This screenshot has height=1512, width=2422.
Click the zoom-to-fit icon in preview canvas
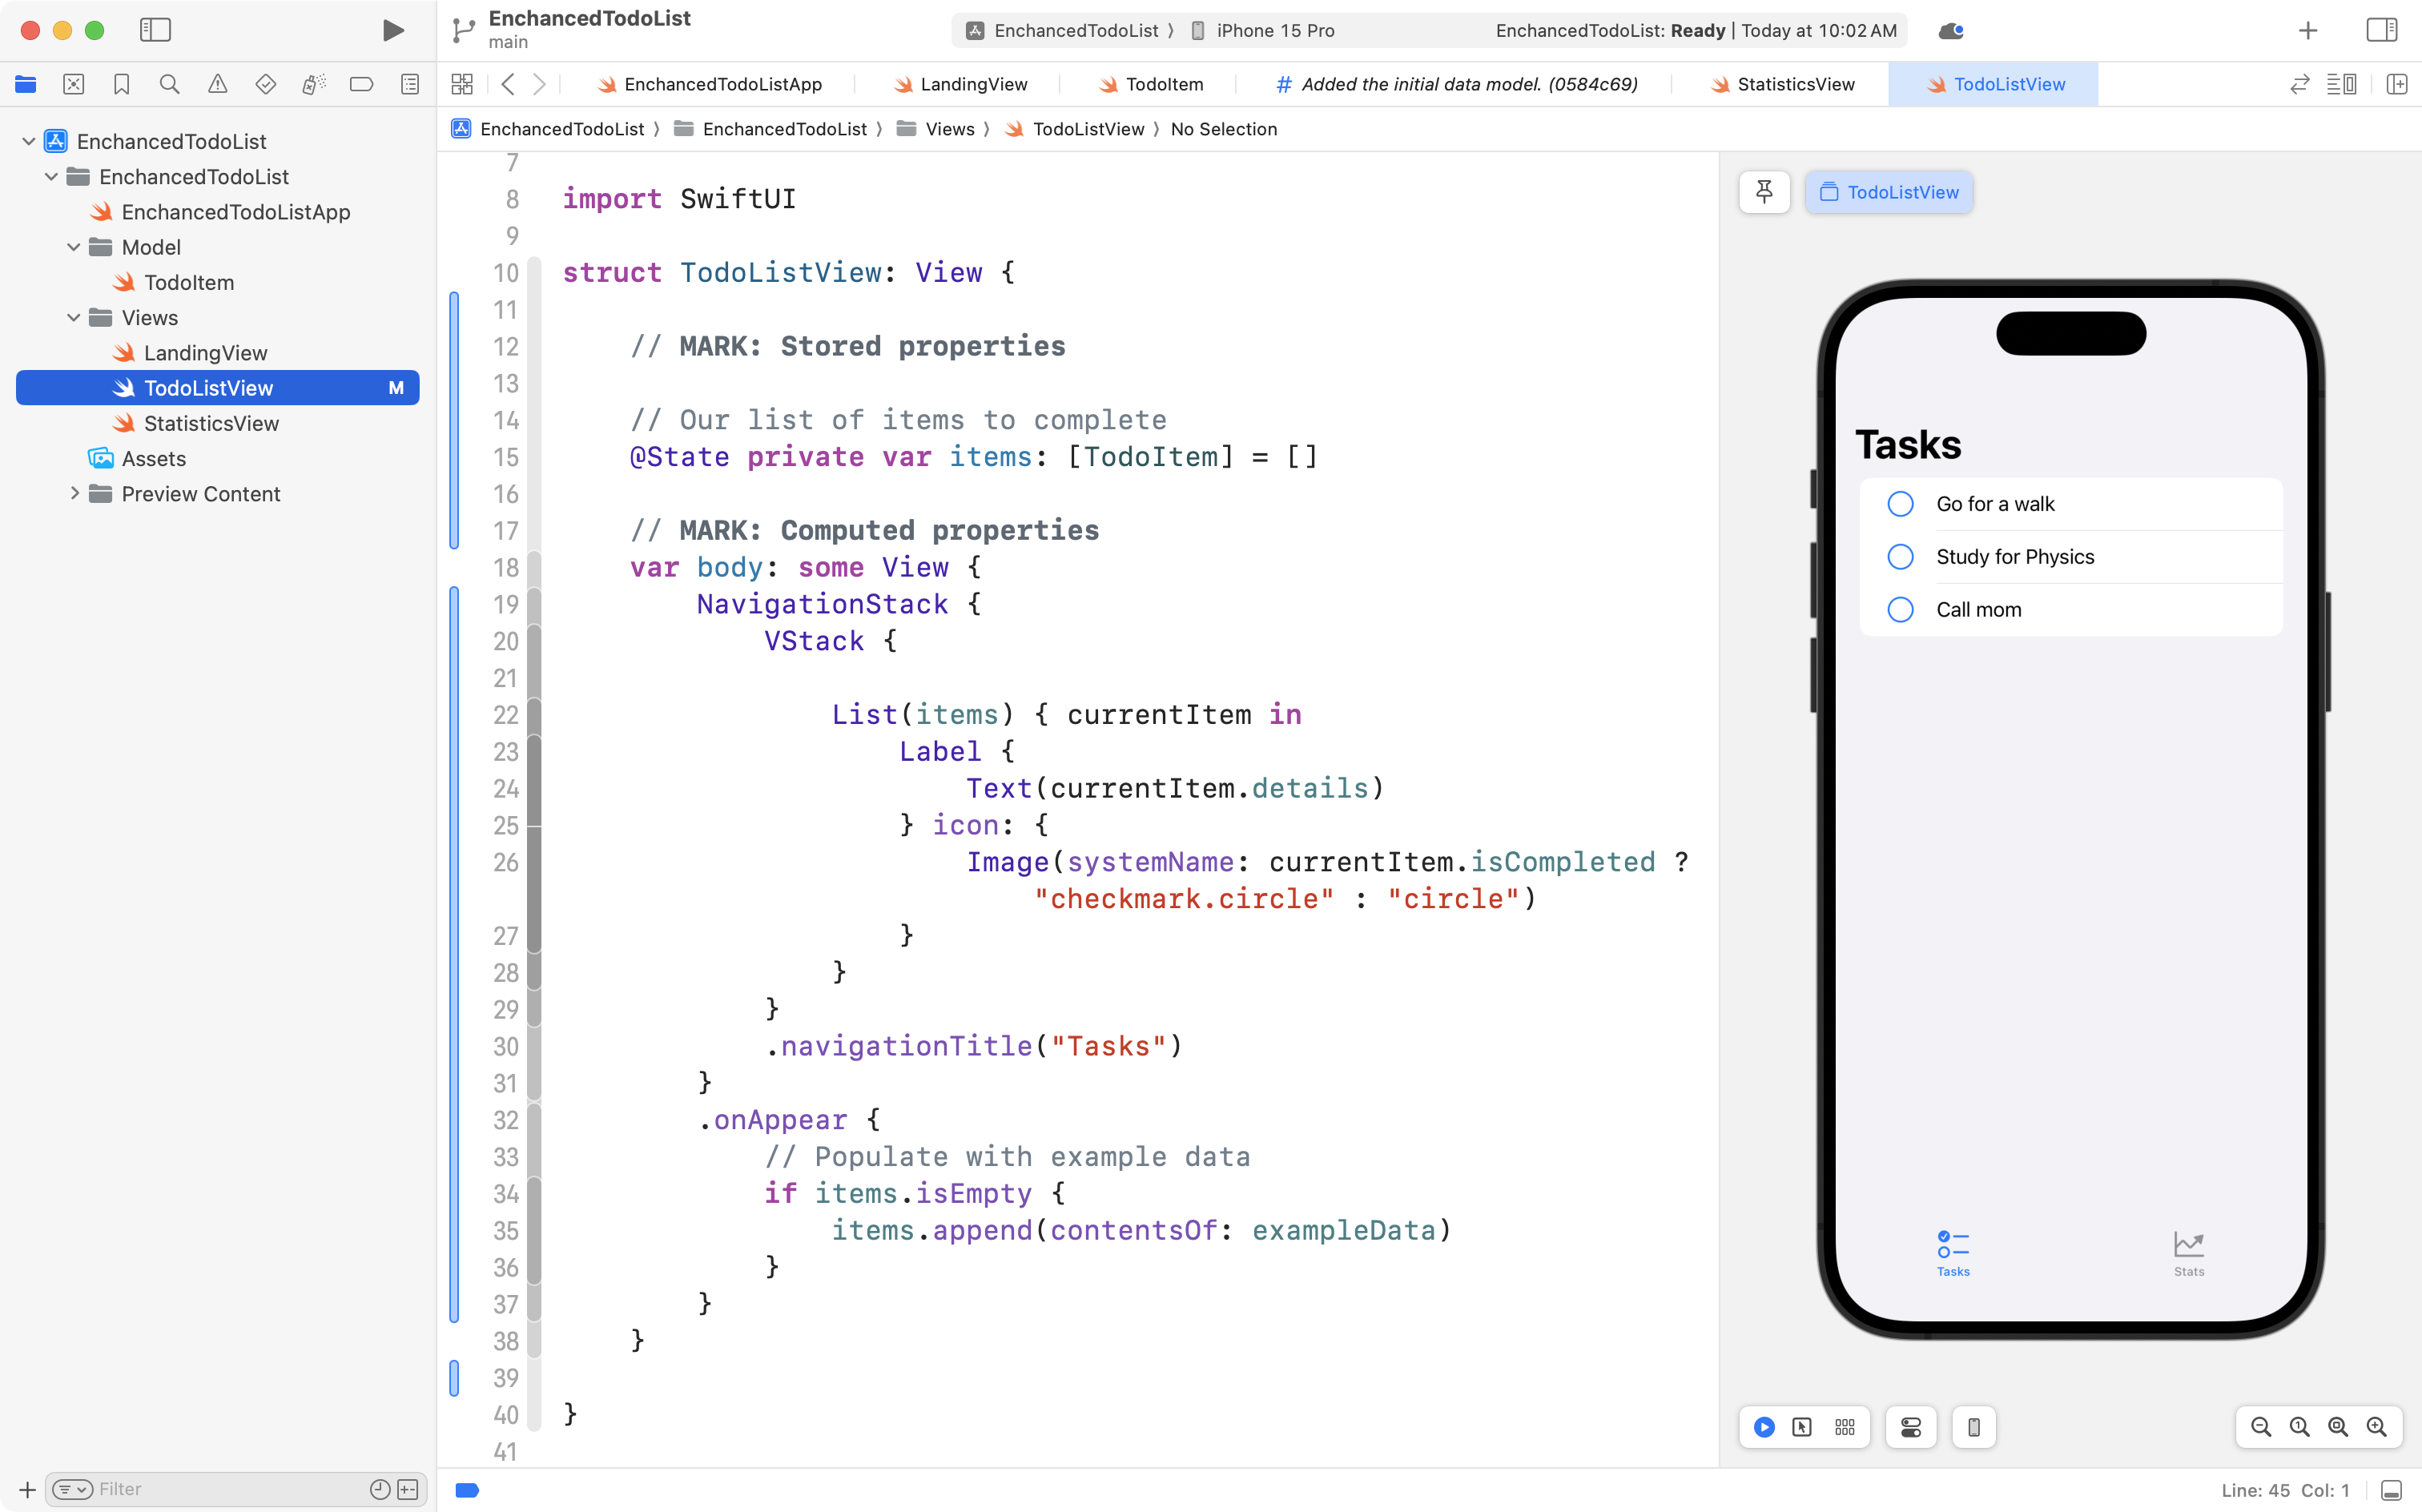[2336, 1427]
